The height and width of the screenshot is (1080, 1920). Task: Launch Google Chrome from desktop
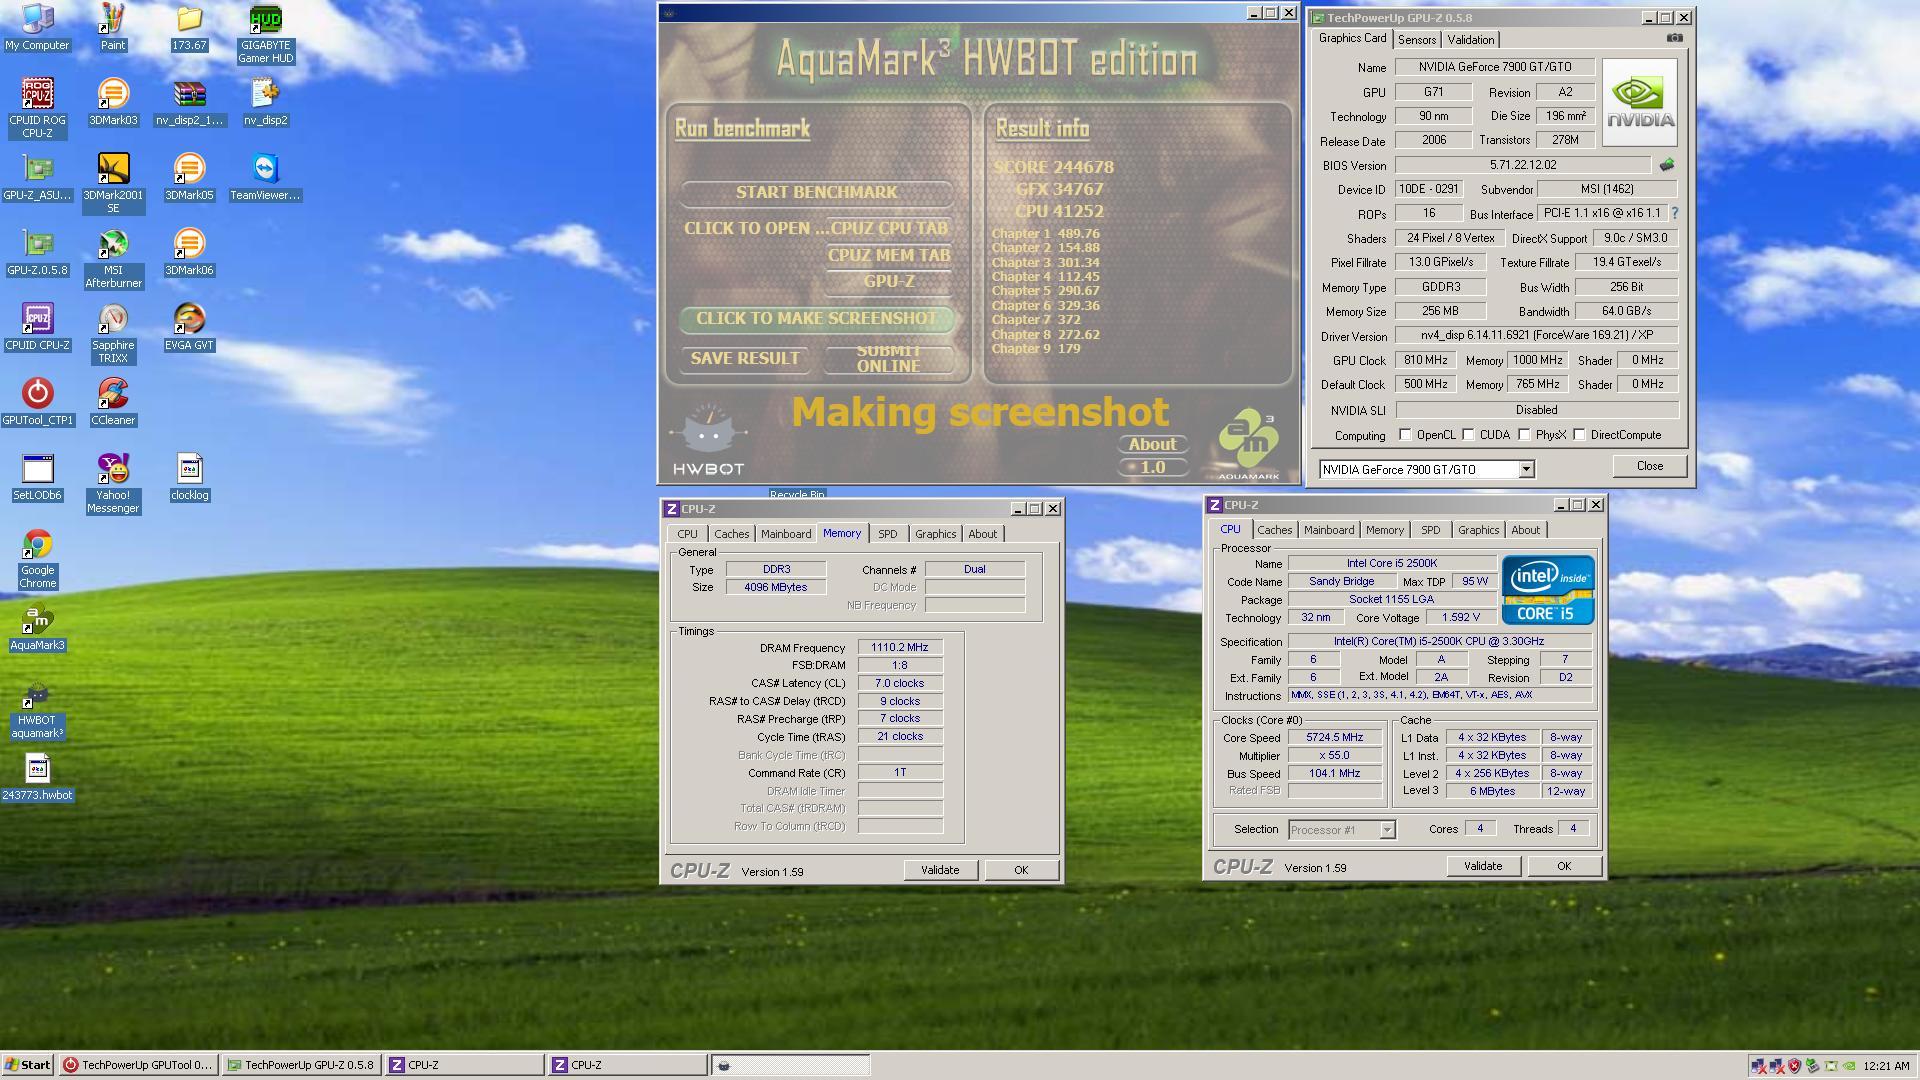(x=37, y=558)
